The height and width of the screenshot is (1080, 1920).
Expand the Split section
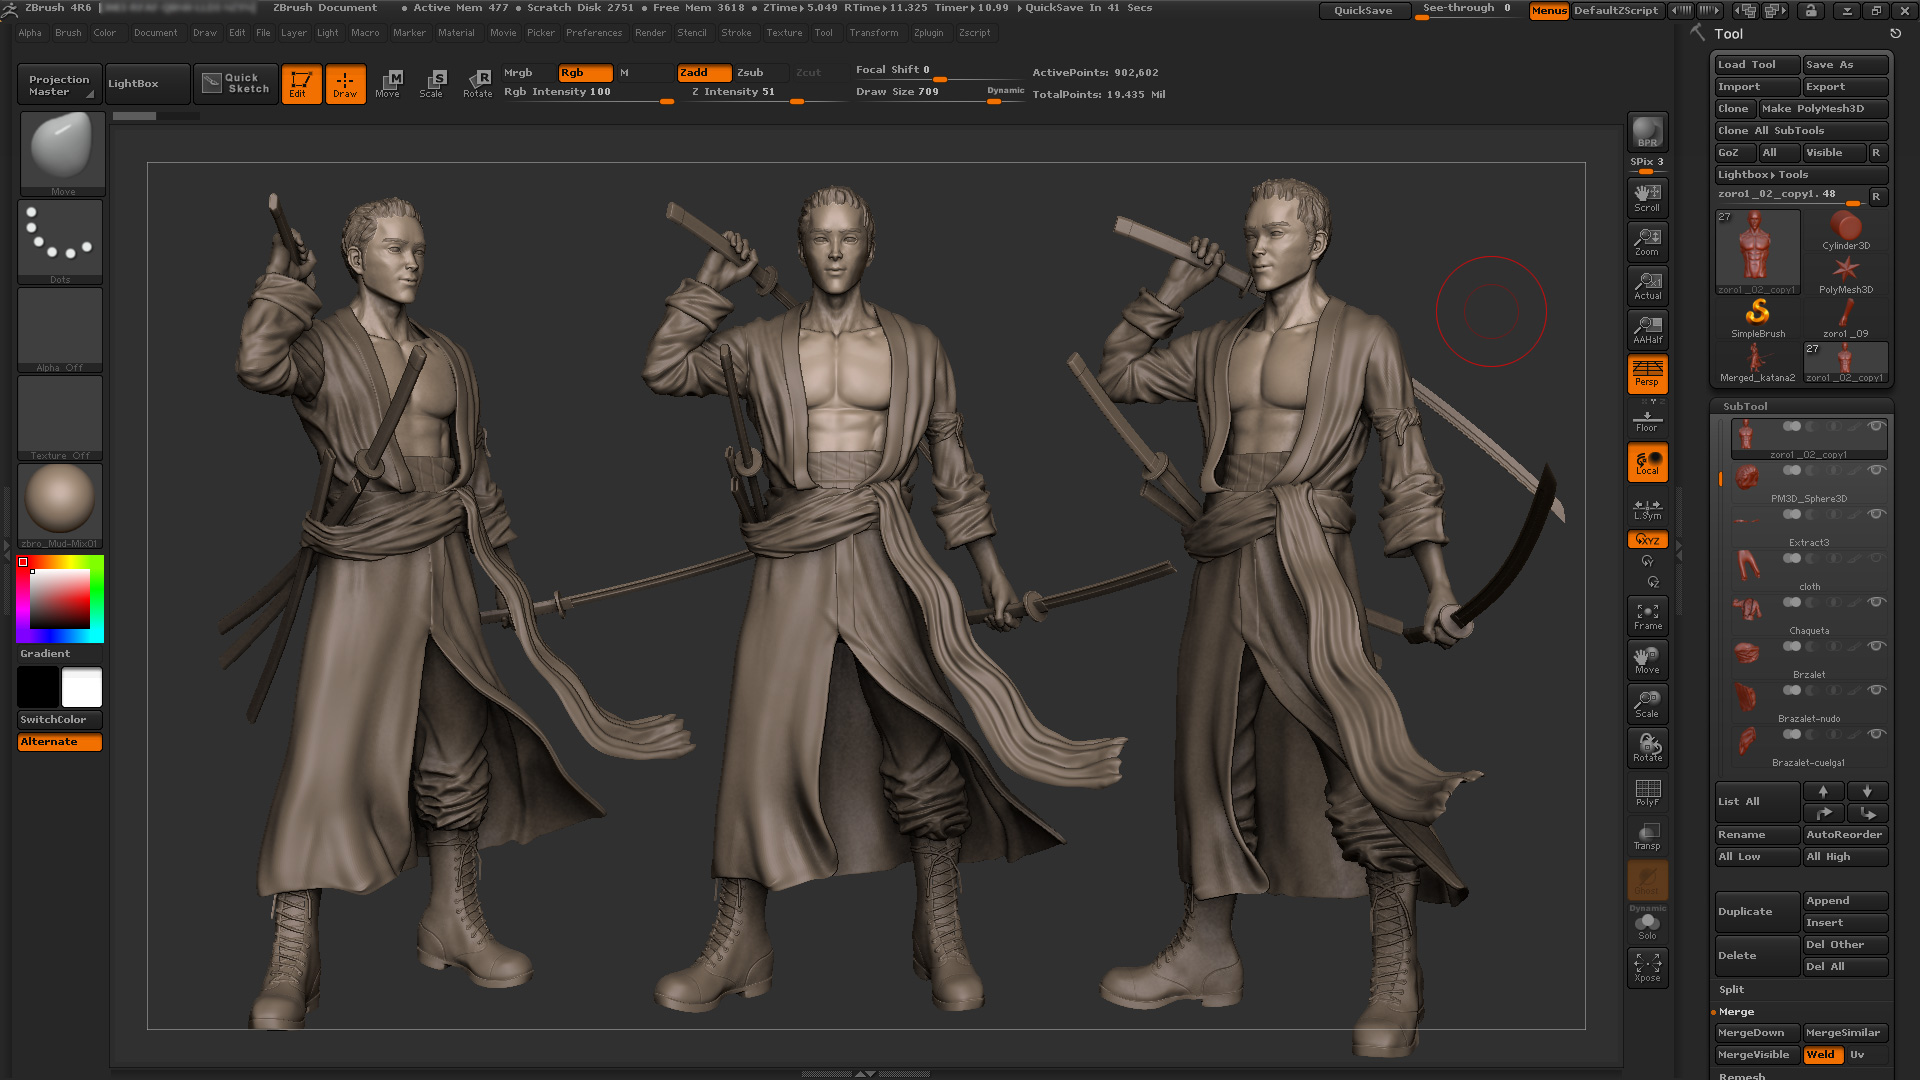[x=1731, y=990]
